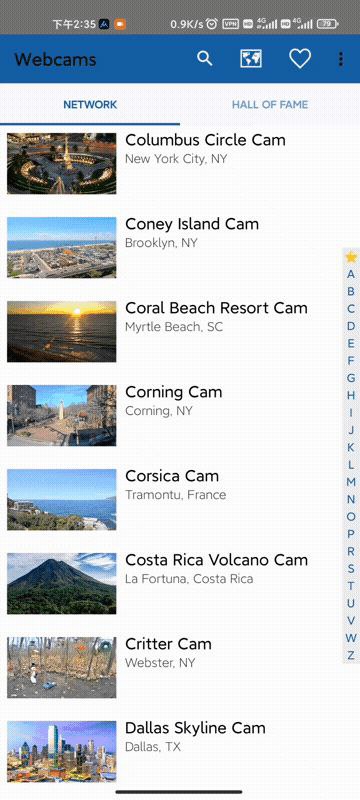Jump to letter Z in index

[351, 656]
